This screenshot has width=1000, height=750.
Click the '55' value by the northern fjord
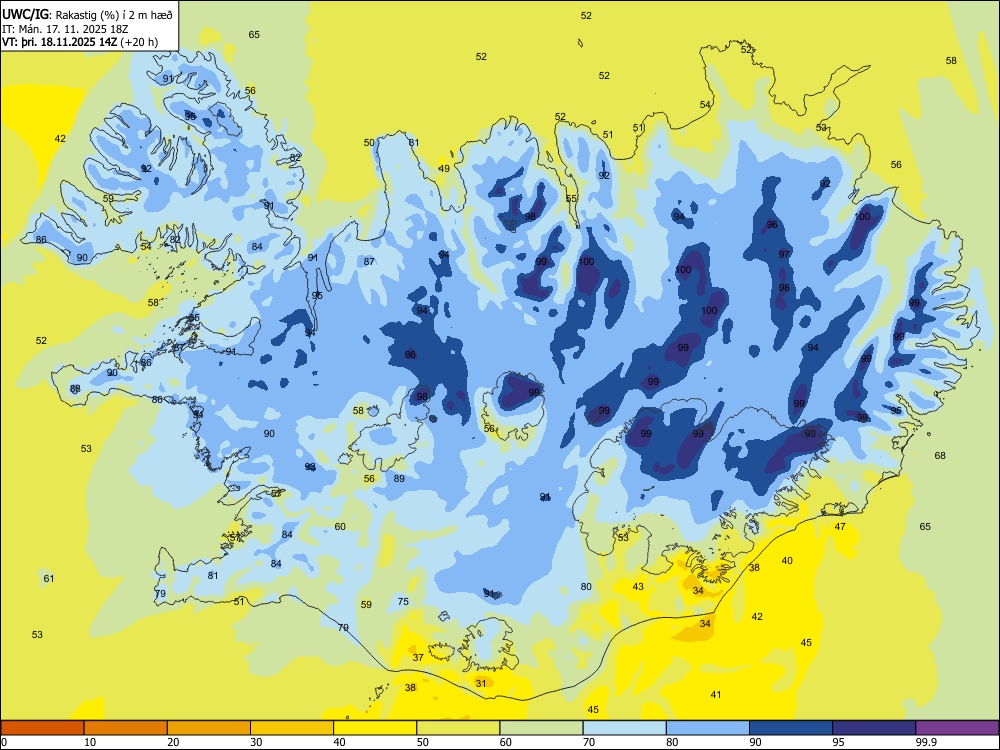pos(571,199)
